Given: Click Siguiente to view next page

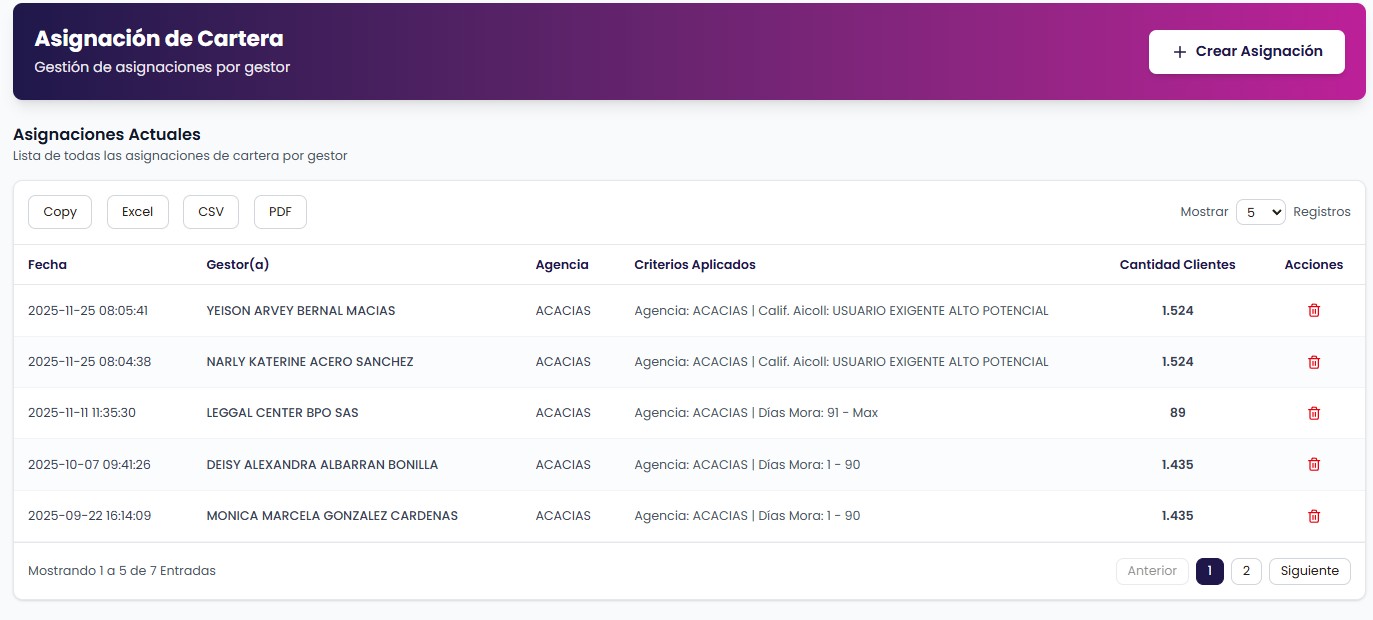Looking at the screenshot, I should click(x=1309, y=571).
